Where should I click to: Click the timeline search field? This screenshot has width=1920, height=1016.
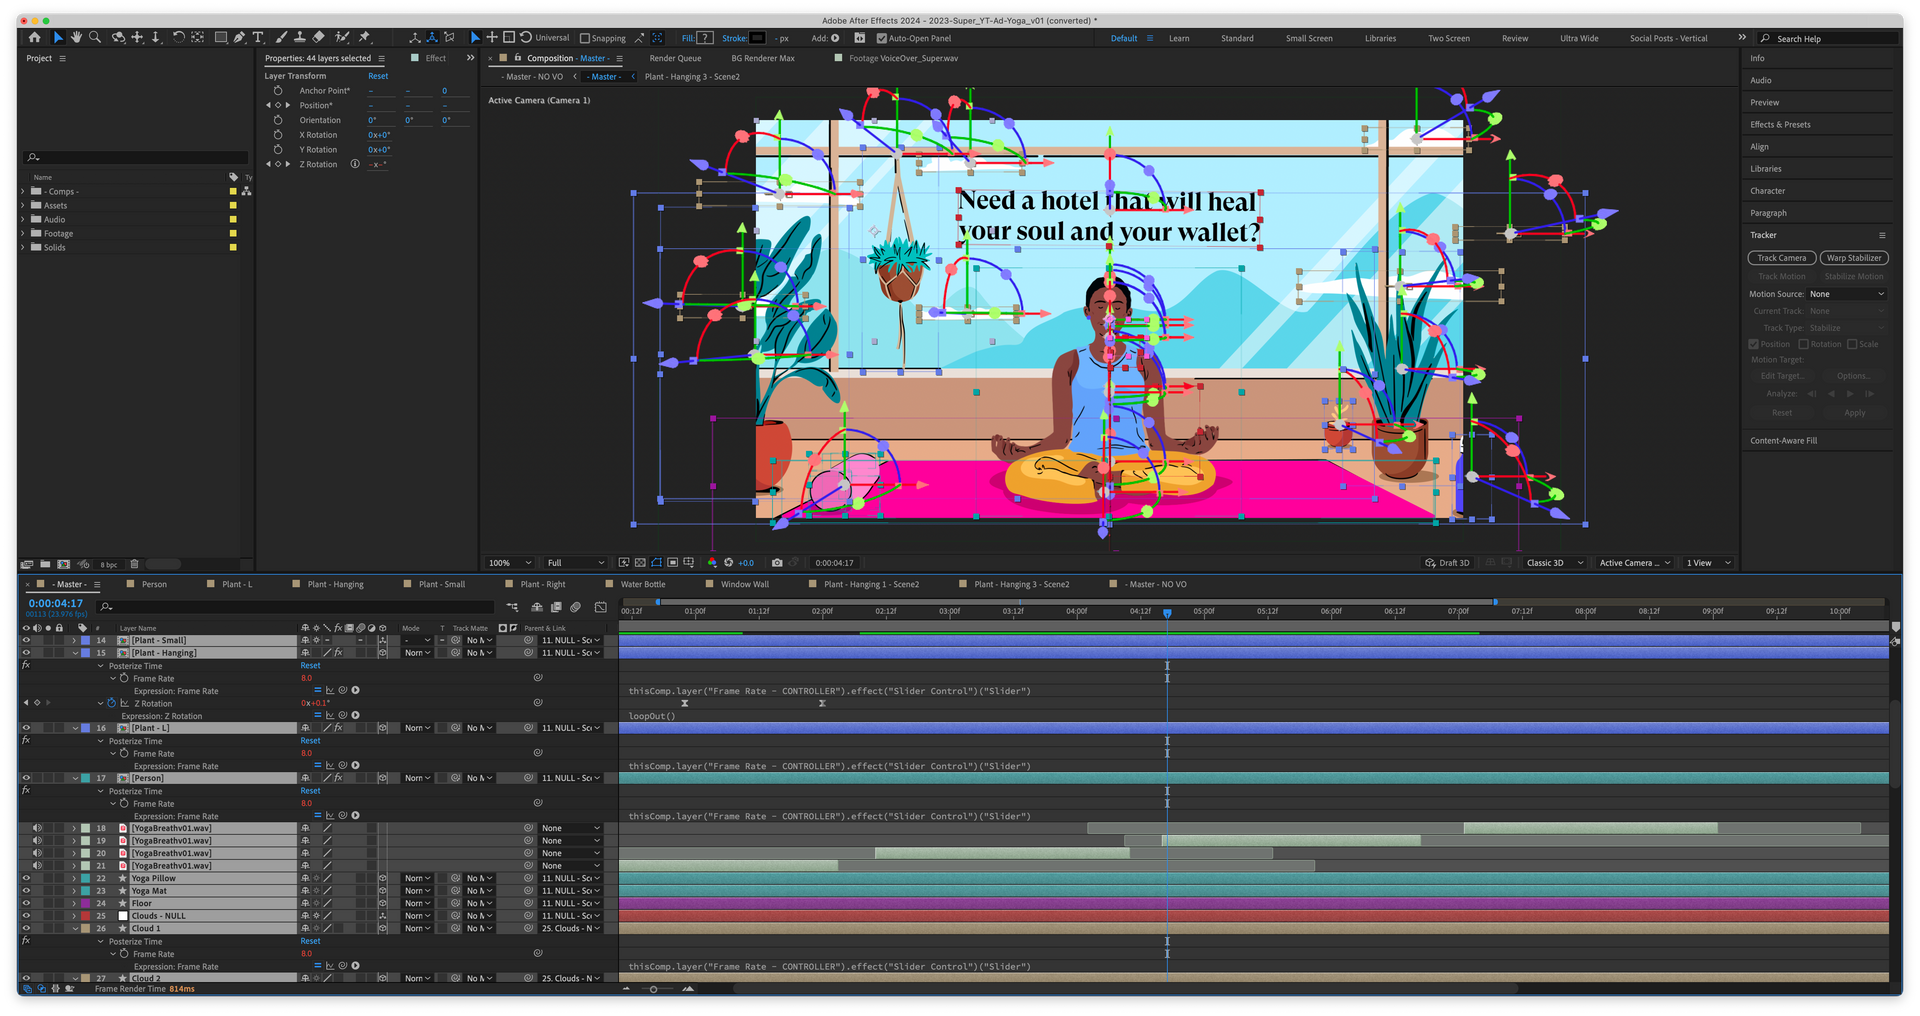click(x=300, y=607)
